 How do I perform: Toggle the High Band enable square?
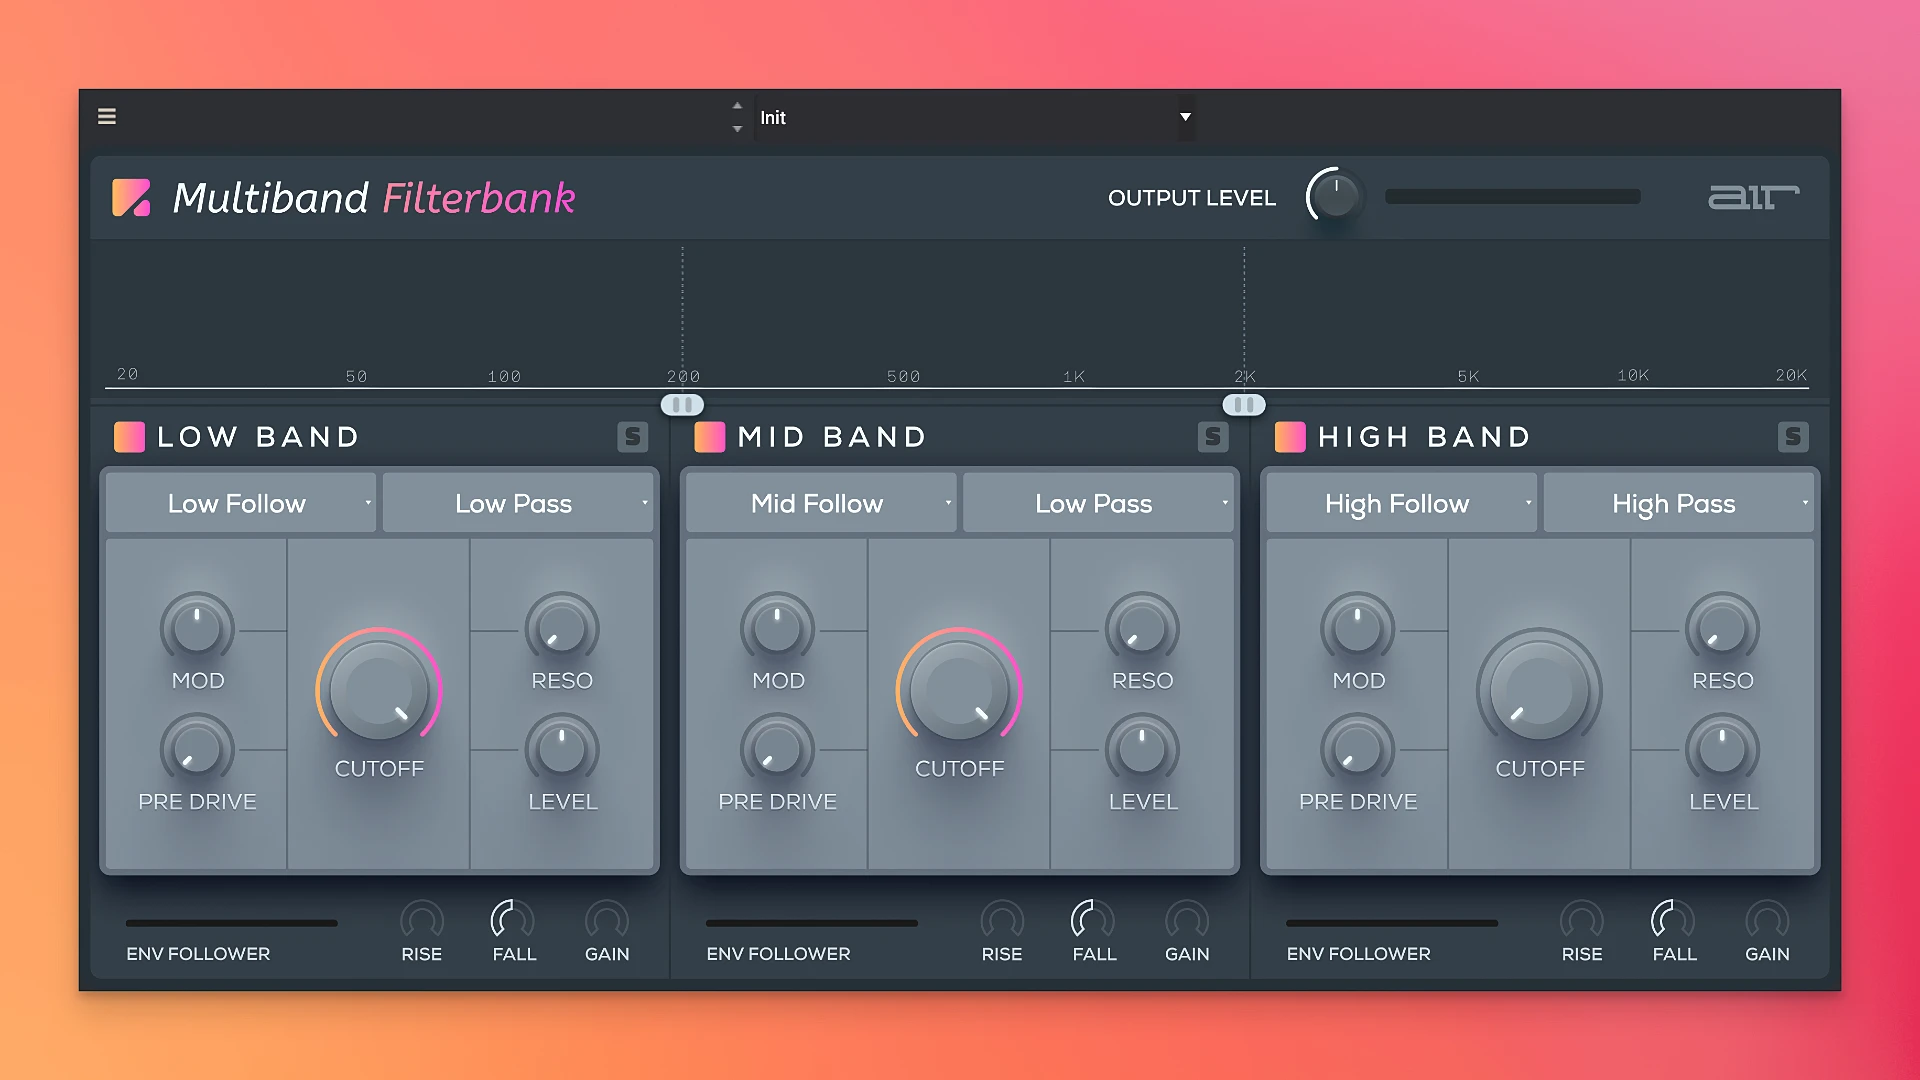tap(1290, 437)
